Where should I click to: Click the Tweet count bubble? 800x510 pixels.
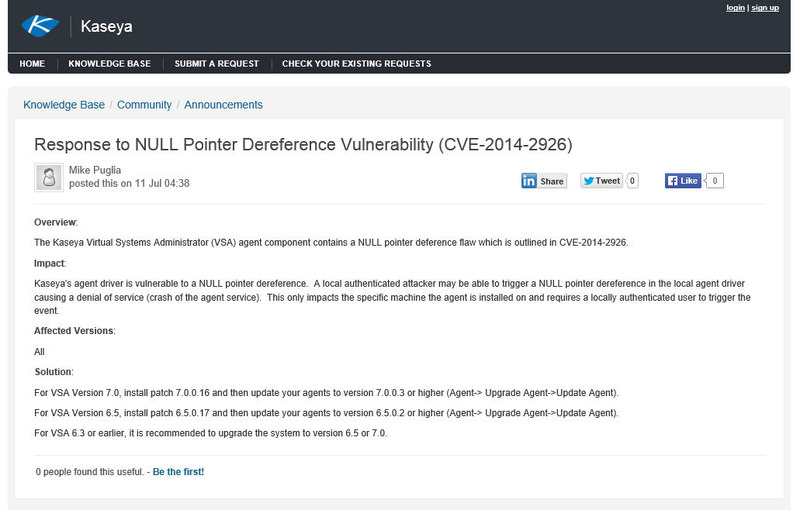coord(632,181)
